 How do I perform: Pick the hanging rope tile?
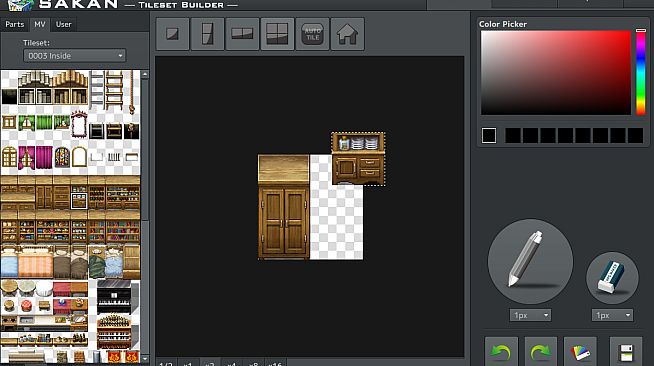[131, 92]
